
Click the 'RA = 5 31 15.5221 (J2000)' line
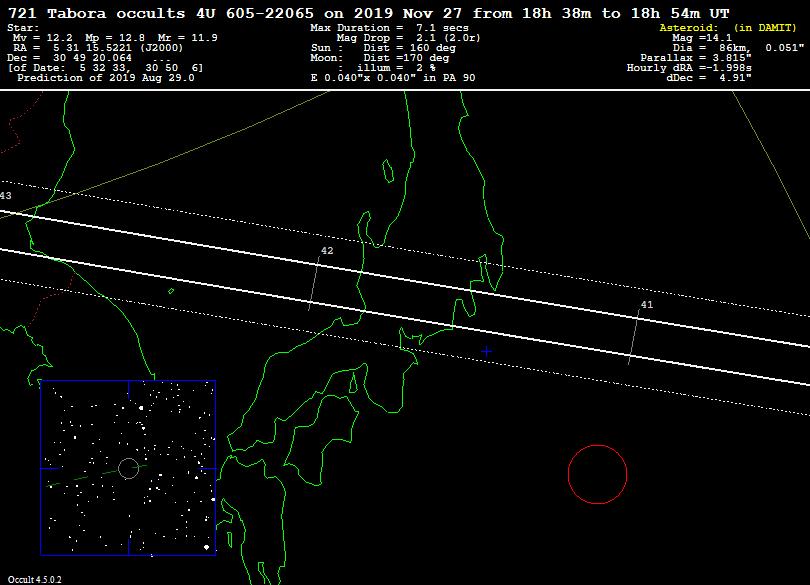pos(98,48)
